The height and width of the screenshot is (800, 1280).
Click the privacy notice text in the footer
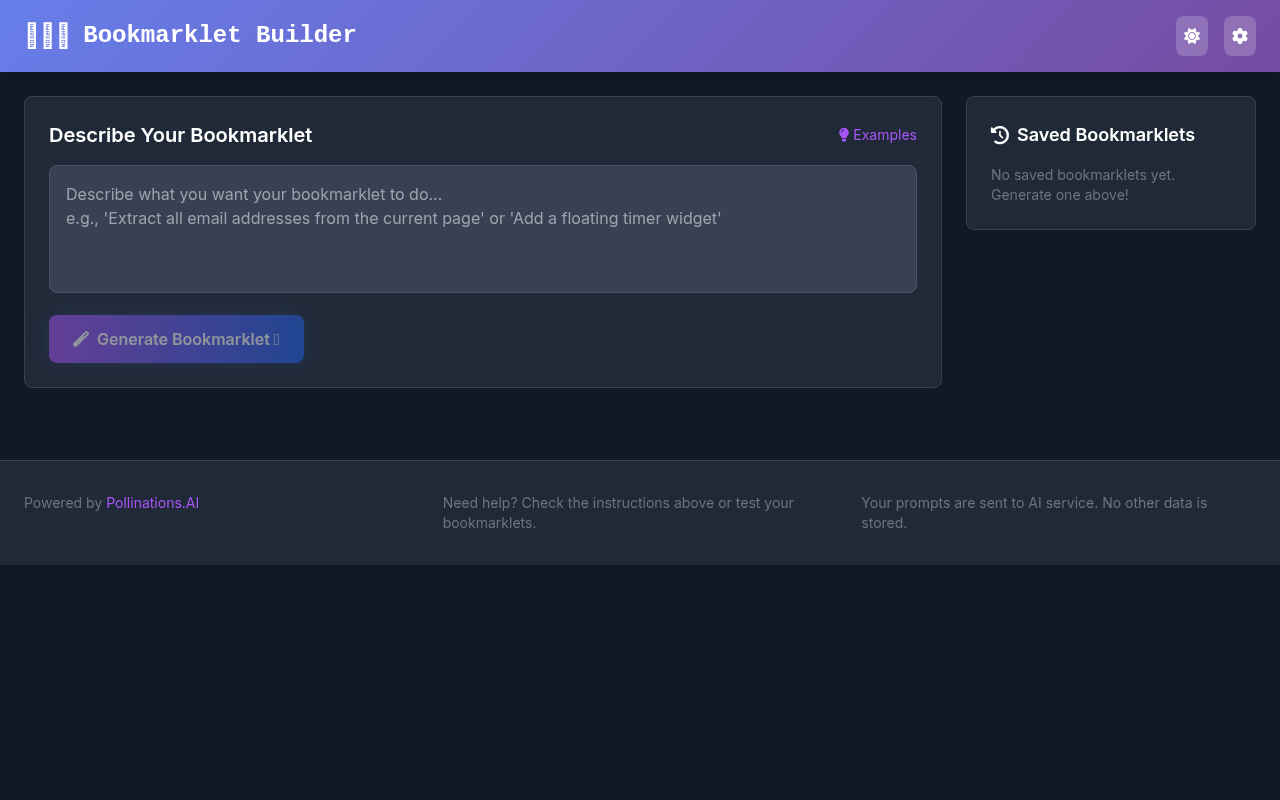1034,512
